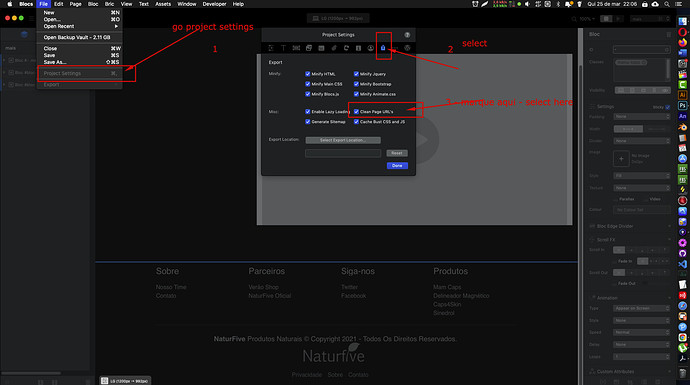Open Firefox from the Dock
The height and width of the screenshot is (385, 690).
[683, 42]
